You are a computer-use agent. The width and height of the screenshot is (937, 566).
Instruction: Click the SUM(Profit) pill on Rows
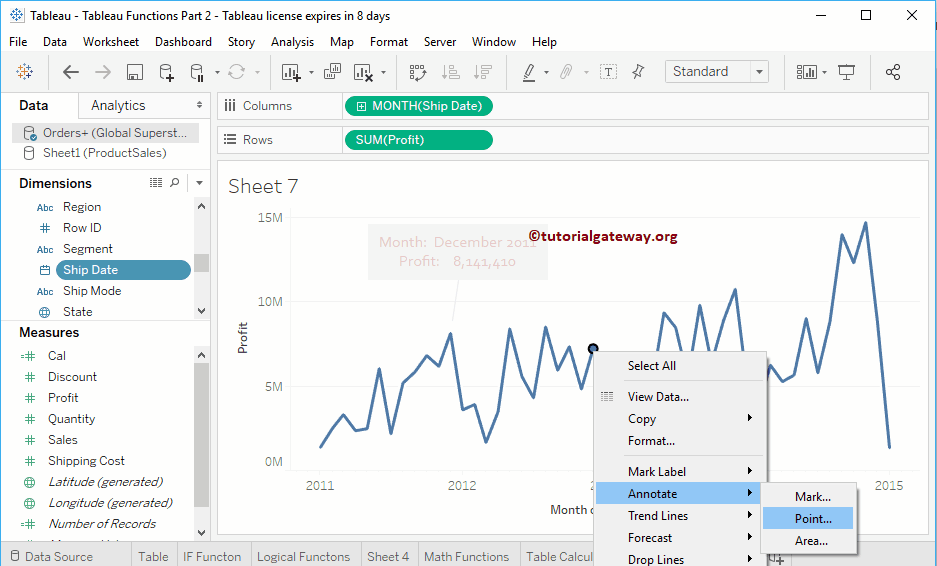pos(418,140)
